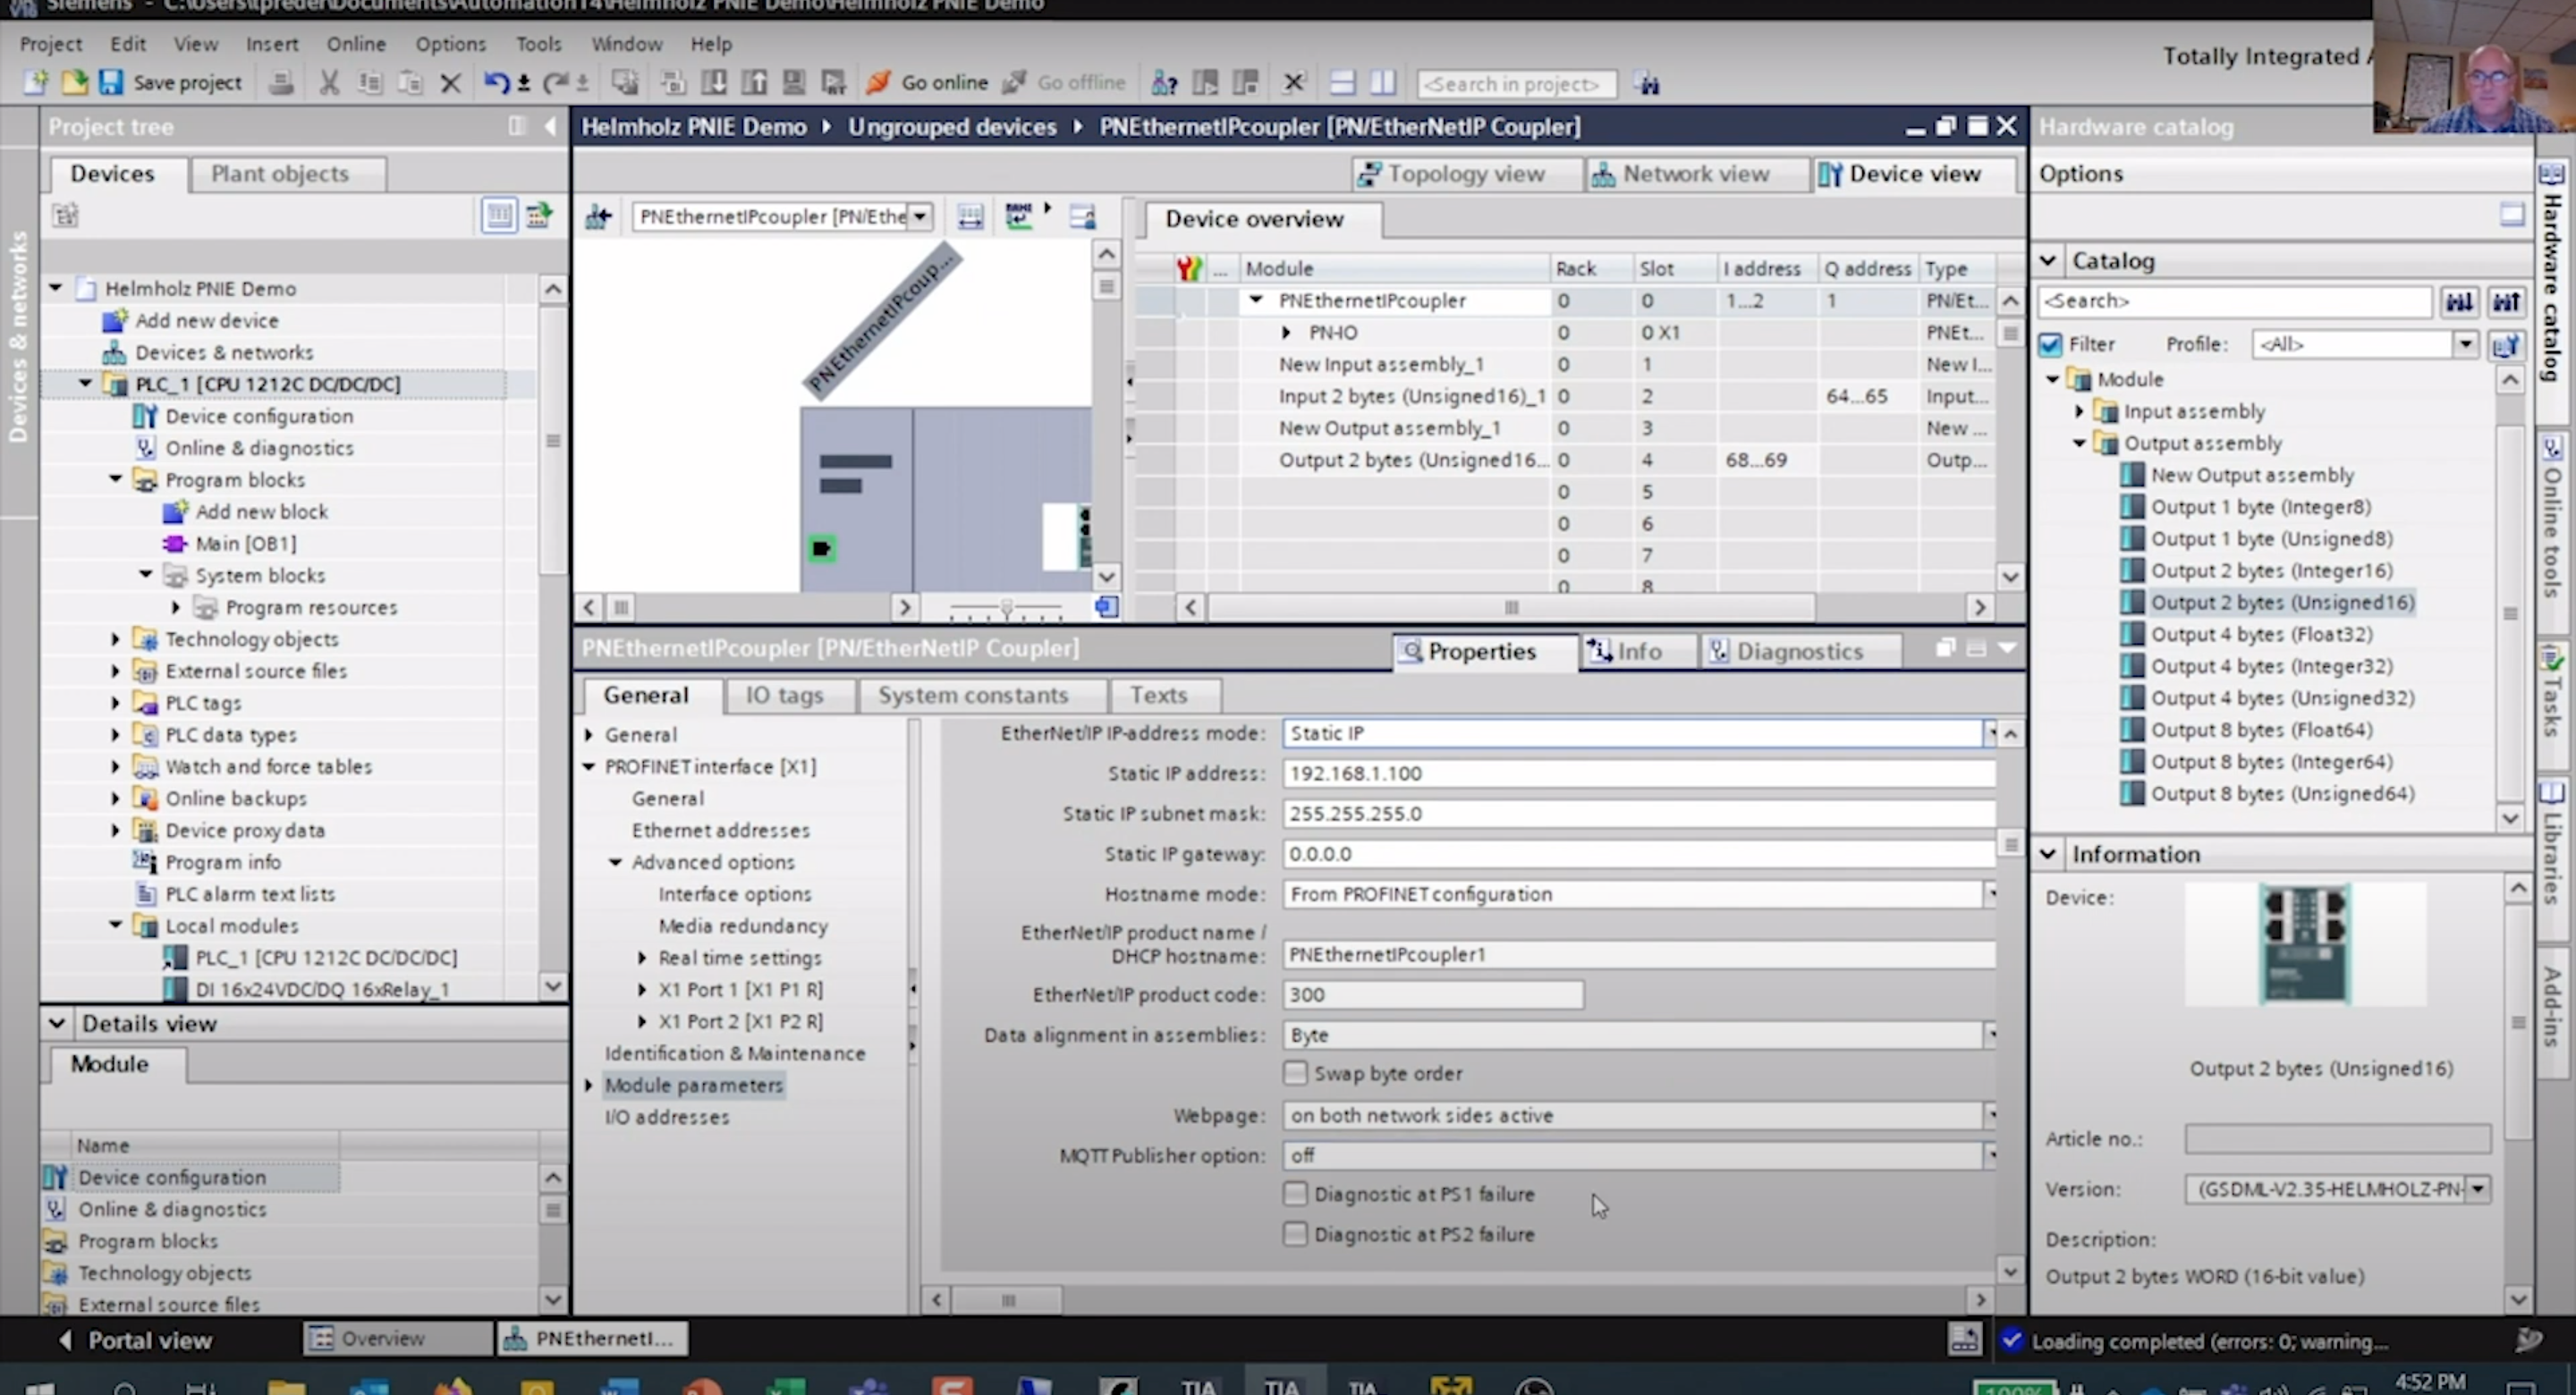Image resolution: width=2576 pixels, height=1395 pixels.
Task: Click the file explorer taskbar icon
Action: click(286, 1388)
